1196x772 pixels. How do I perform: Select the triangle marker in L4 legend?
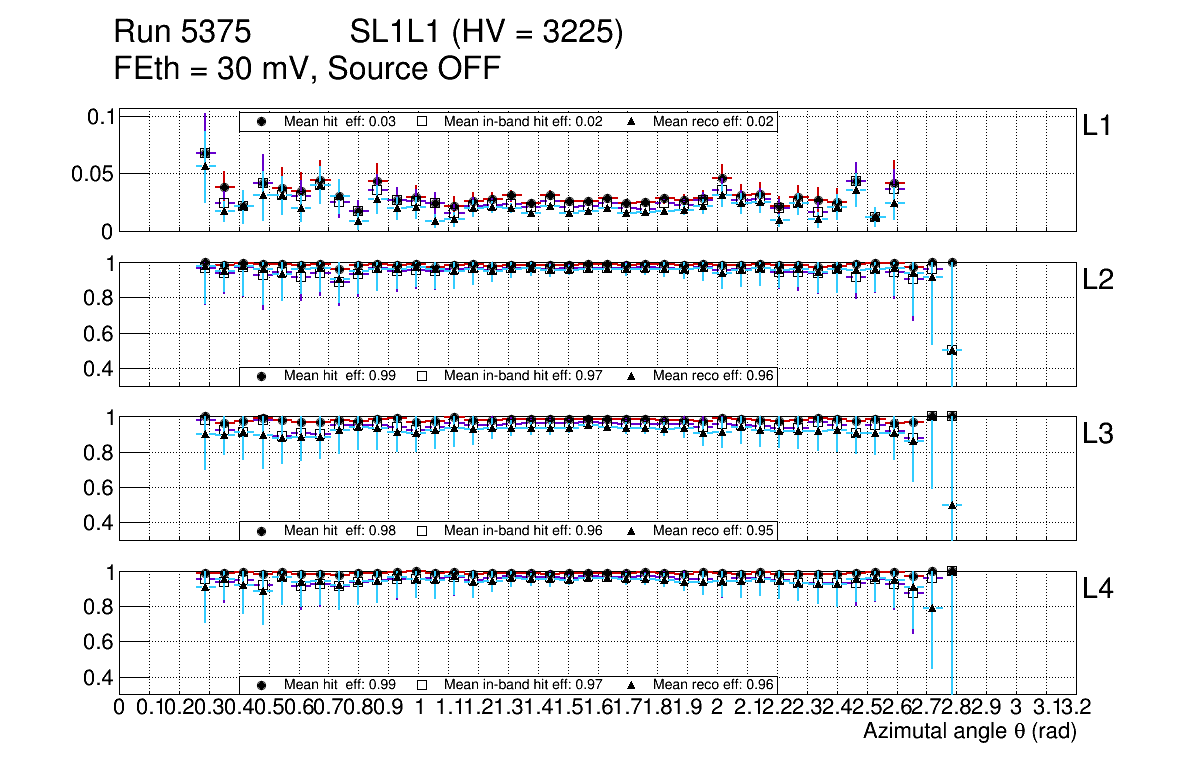point(632,685)
